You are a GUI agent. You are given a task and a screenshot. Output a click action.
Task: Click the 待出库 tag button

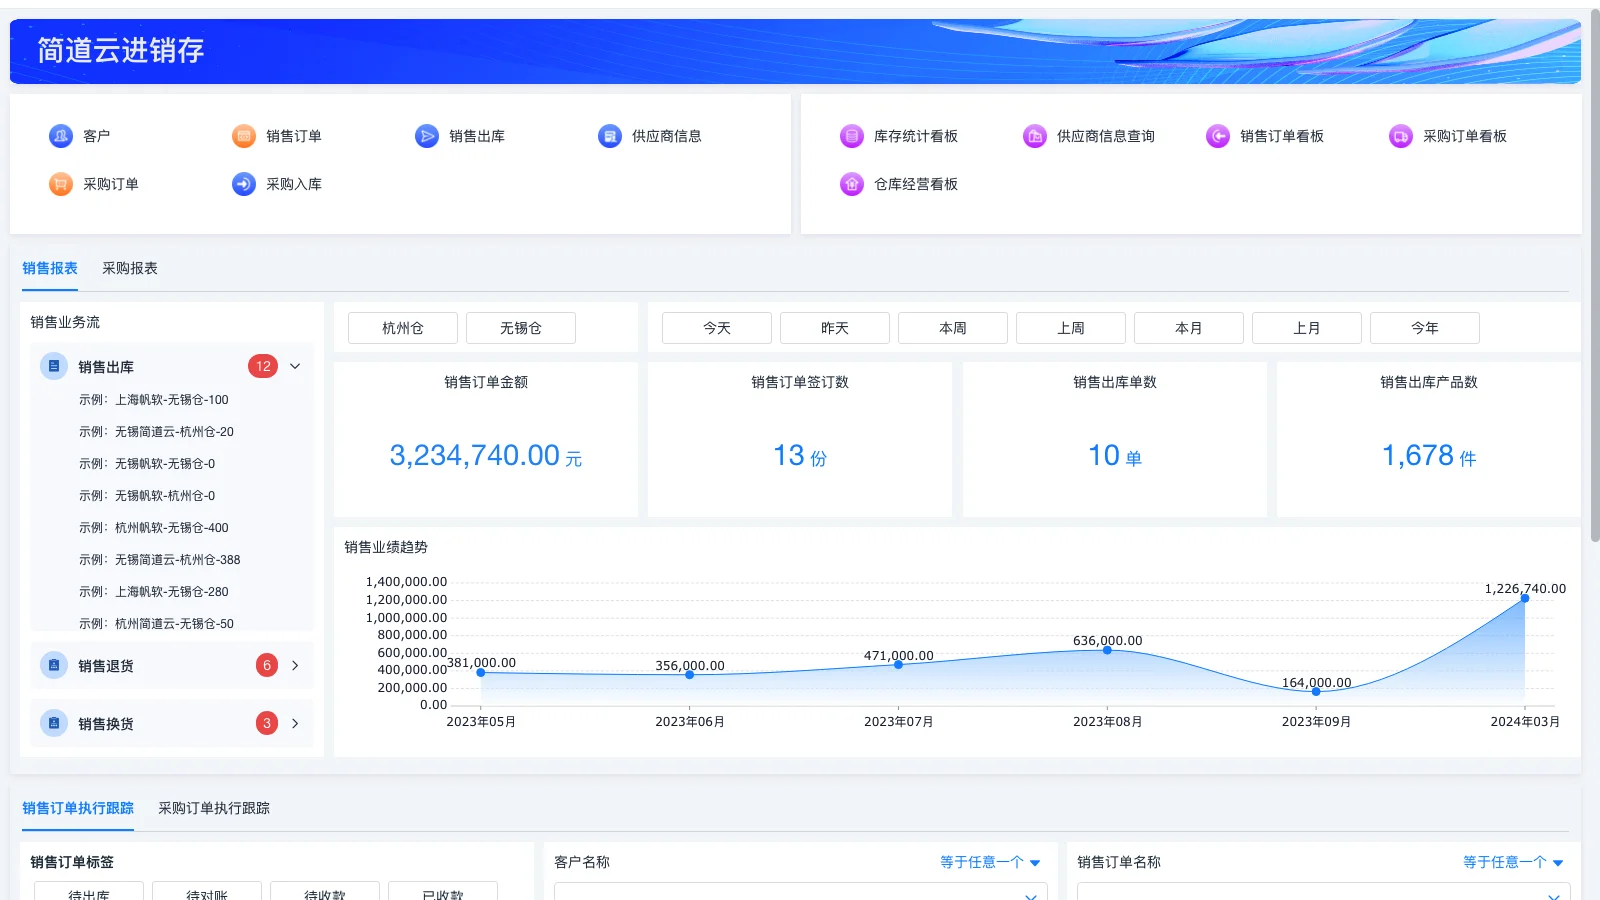(89, 891)
